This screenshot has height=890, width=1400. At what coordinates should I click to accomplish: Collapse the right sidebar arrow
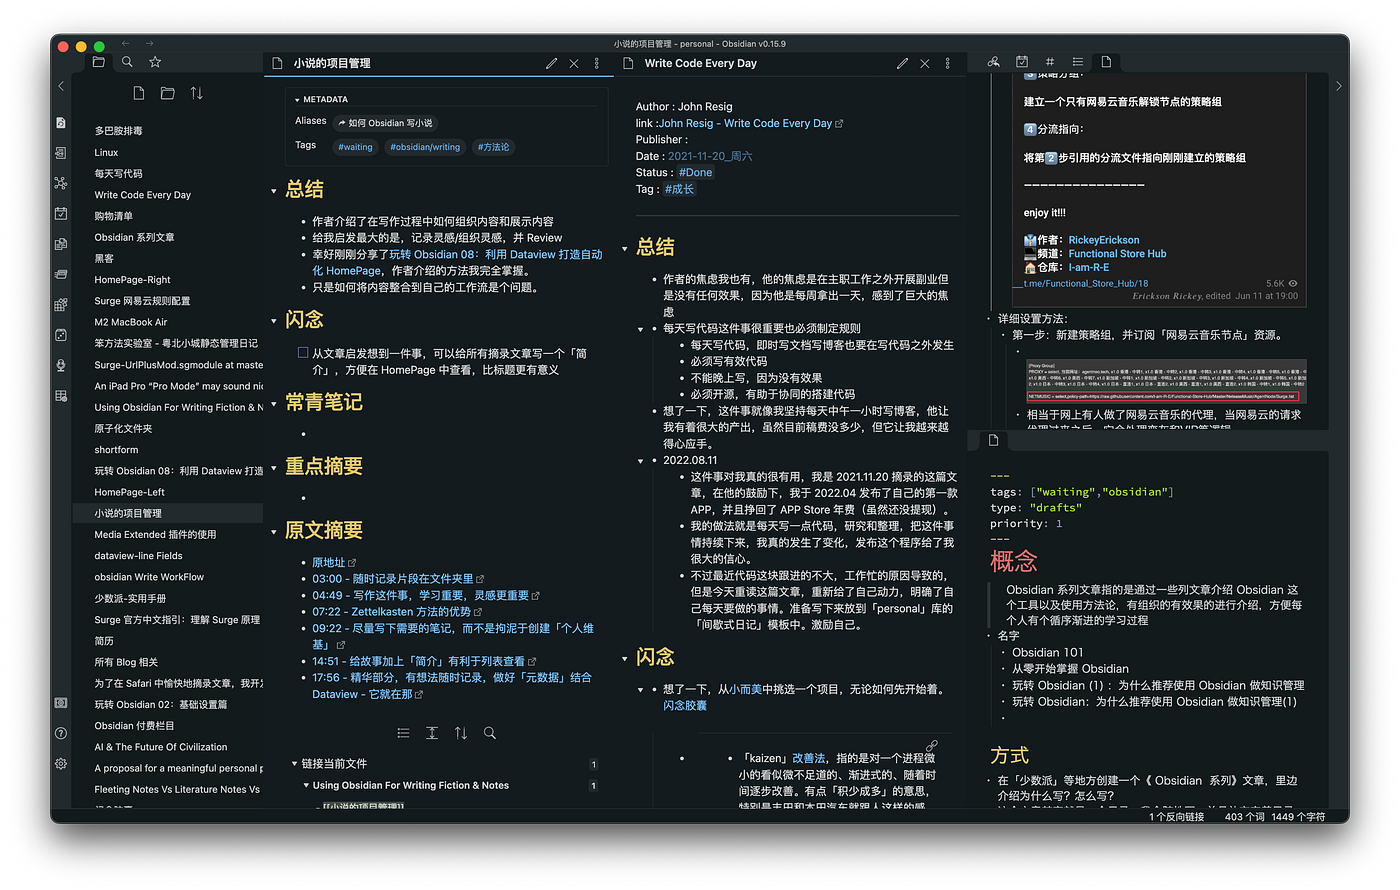click(1339, 86)
